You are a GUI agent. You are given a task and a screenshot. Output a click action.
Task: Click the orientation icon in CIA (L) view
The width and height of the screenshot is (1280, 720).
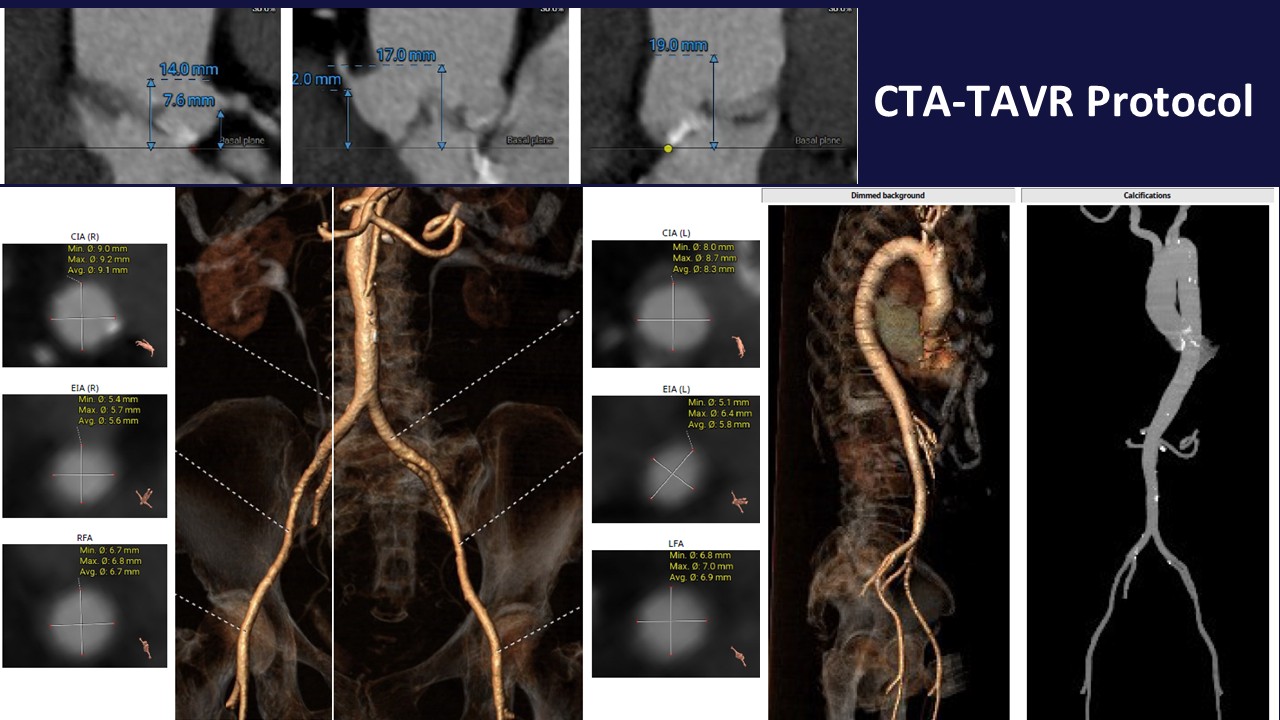(x=739, y=346)
